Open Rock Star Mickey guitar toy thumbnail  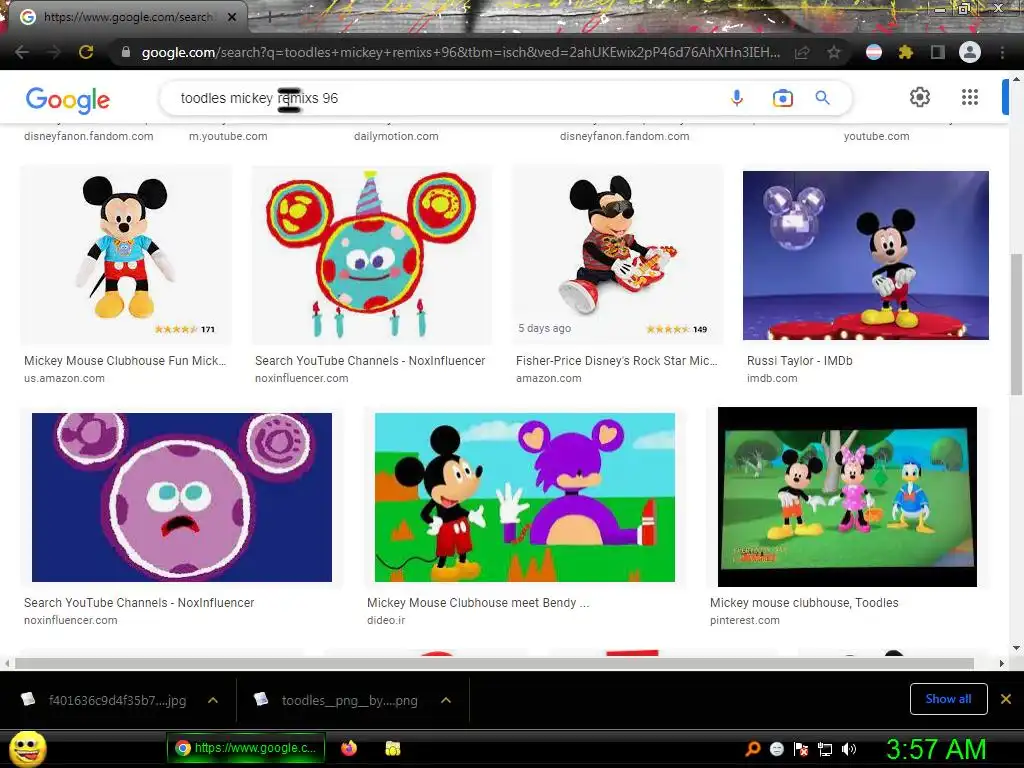[x=618, y=255]
